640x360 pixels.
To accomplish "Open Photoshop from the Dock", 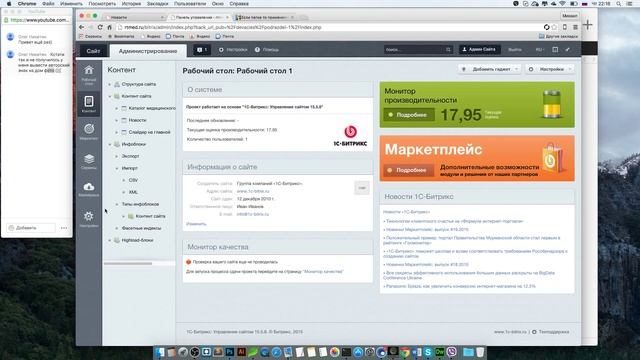I will (230, 352).
